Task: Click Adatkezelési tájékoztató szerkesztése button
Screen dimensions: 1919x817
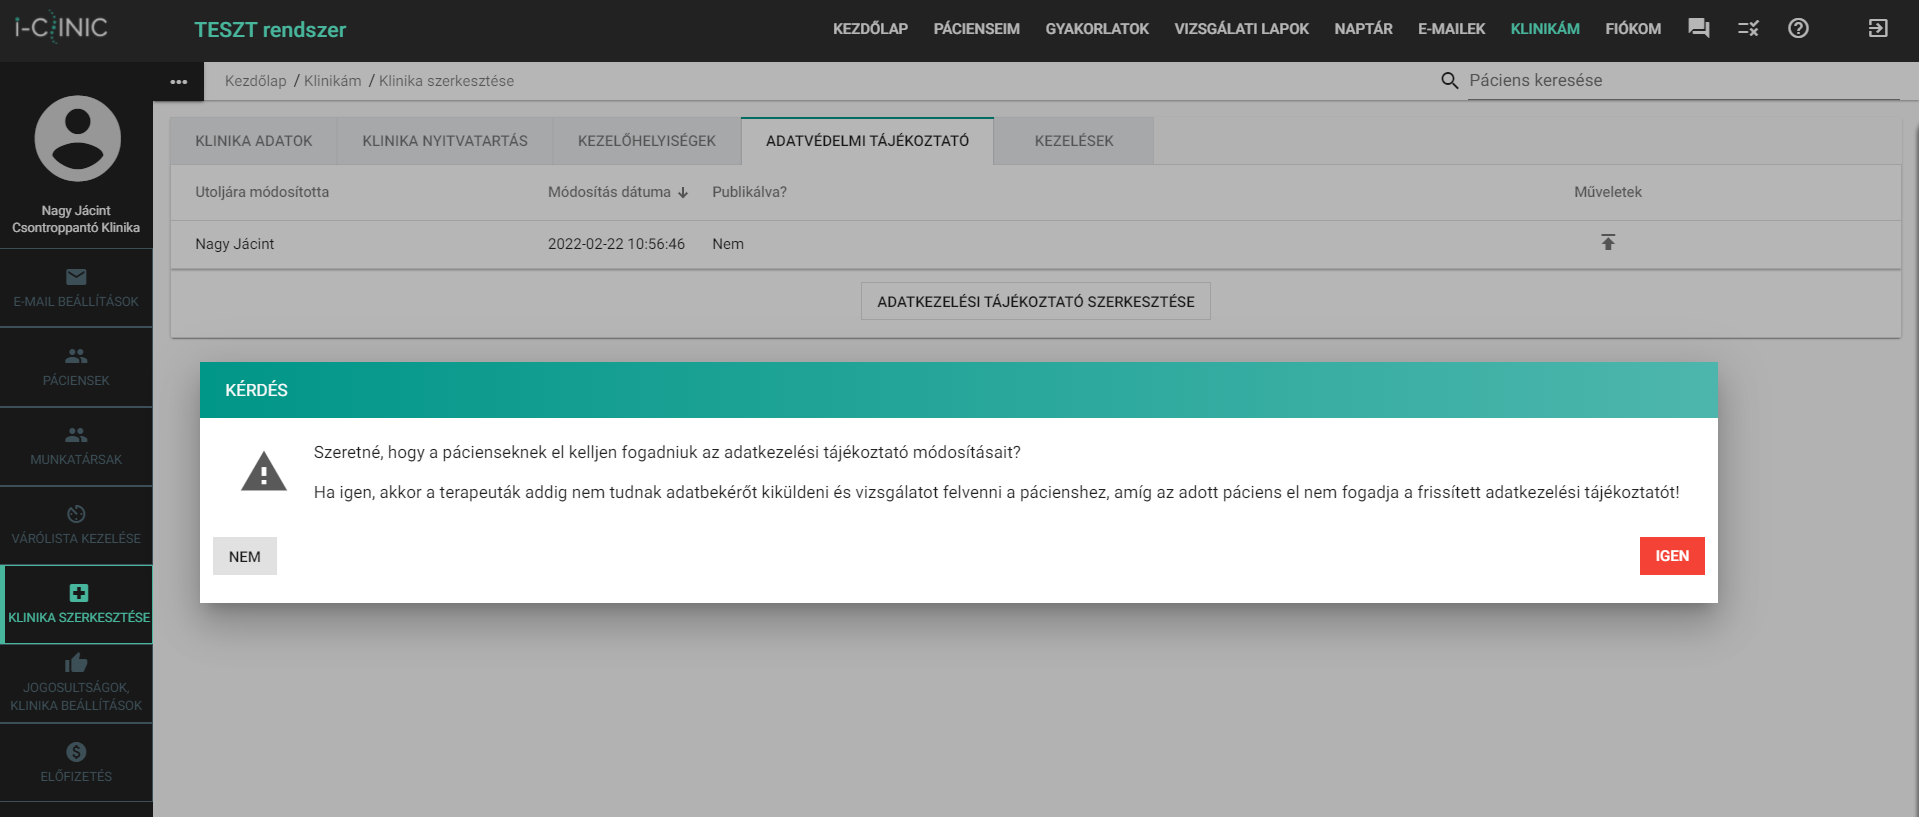Action: tap(1035, 301)
